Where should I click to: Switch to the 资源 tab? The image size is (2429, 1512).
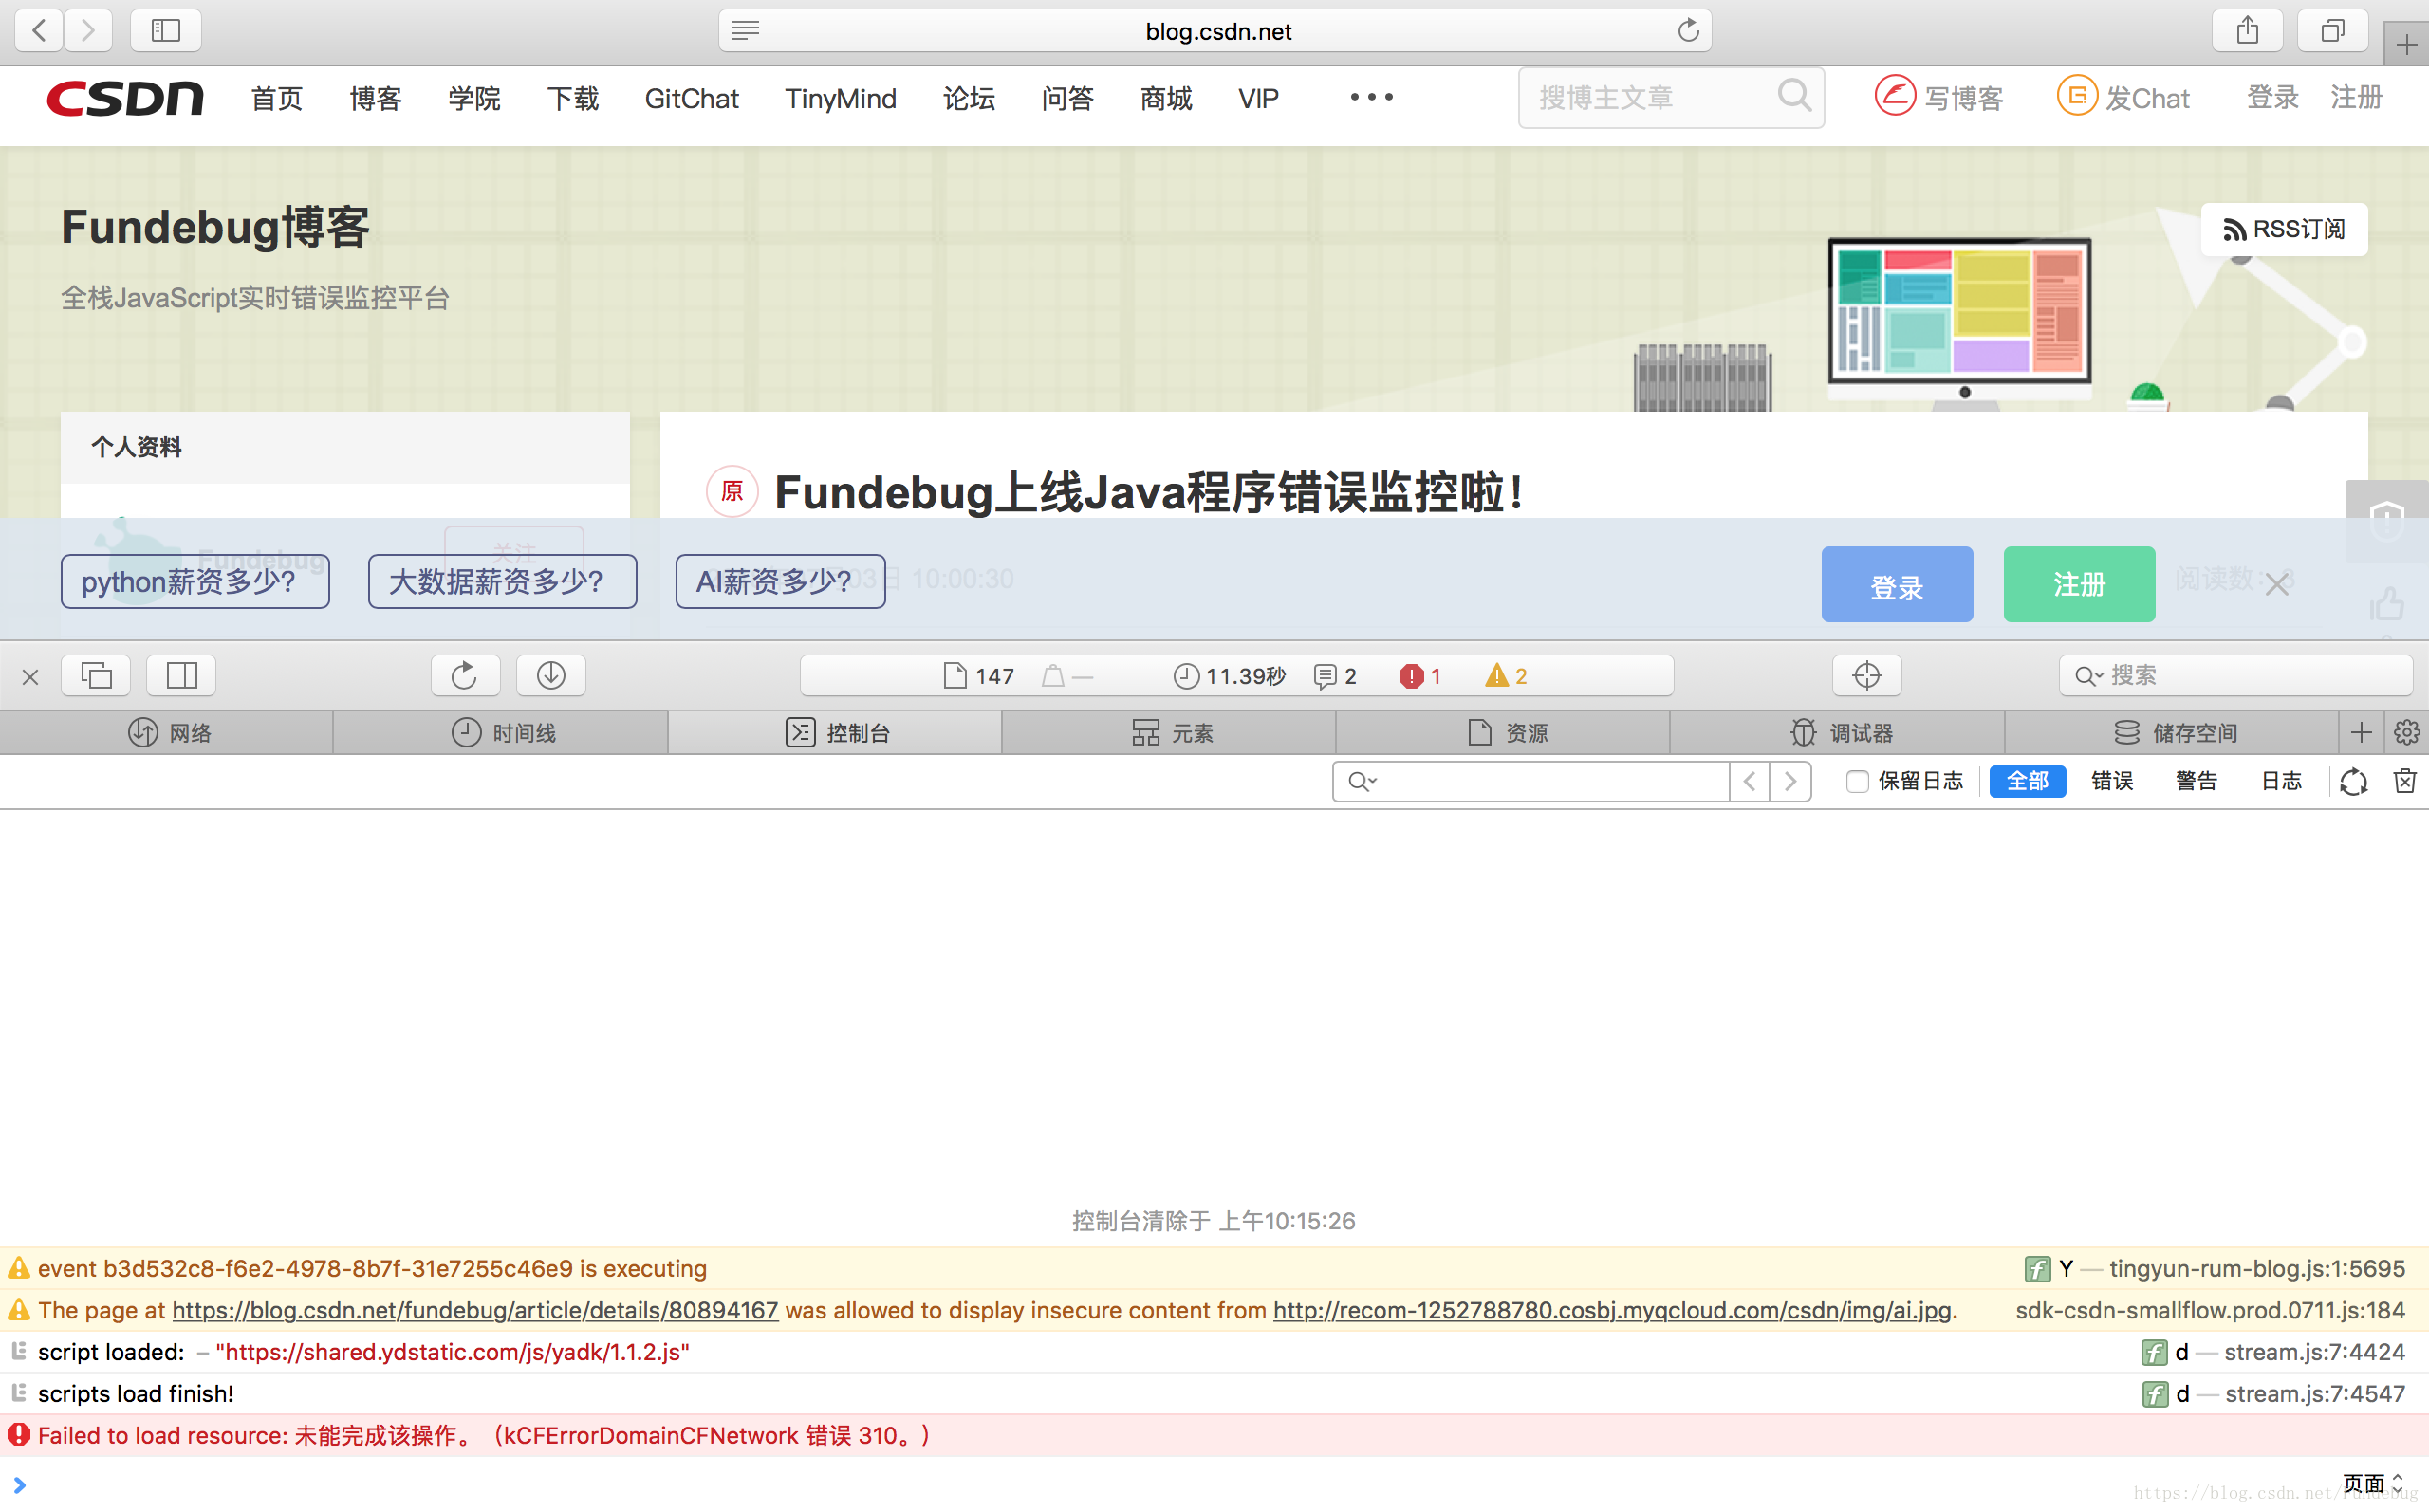click(1503, 733)
